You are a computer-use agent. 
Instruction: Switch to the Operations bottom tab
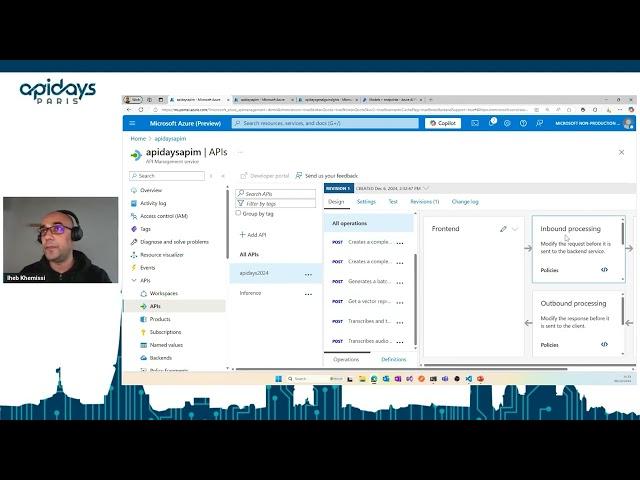[346, 360]
